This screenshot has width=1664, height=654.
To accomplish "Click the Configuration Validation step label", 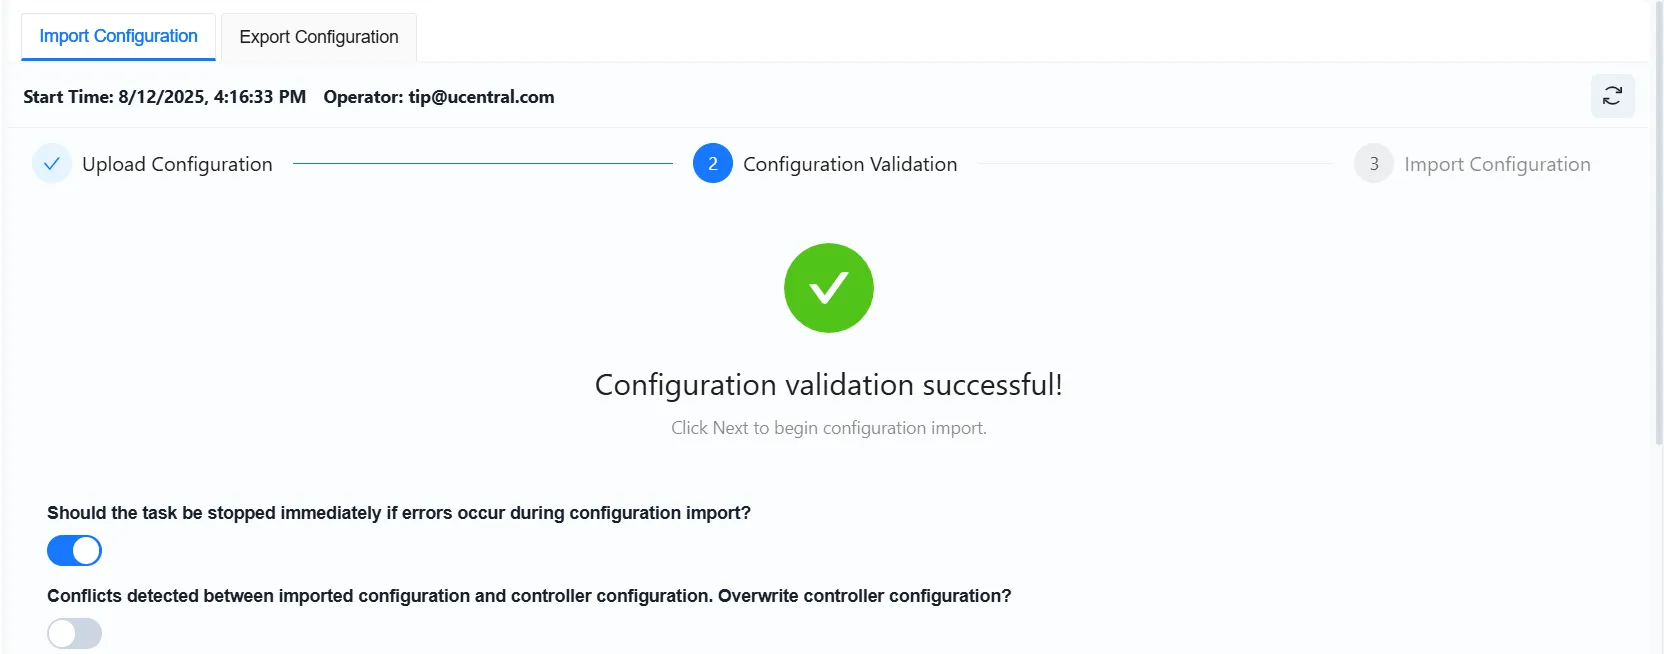I will 850,164.
